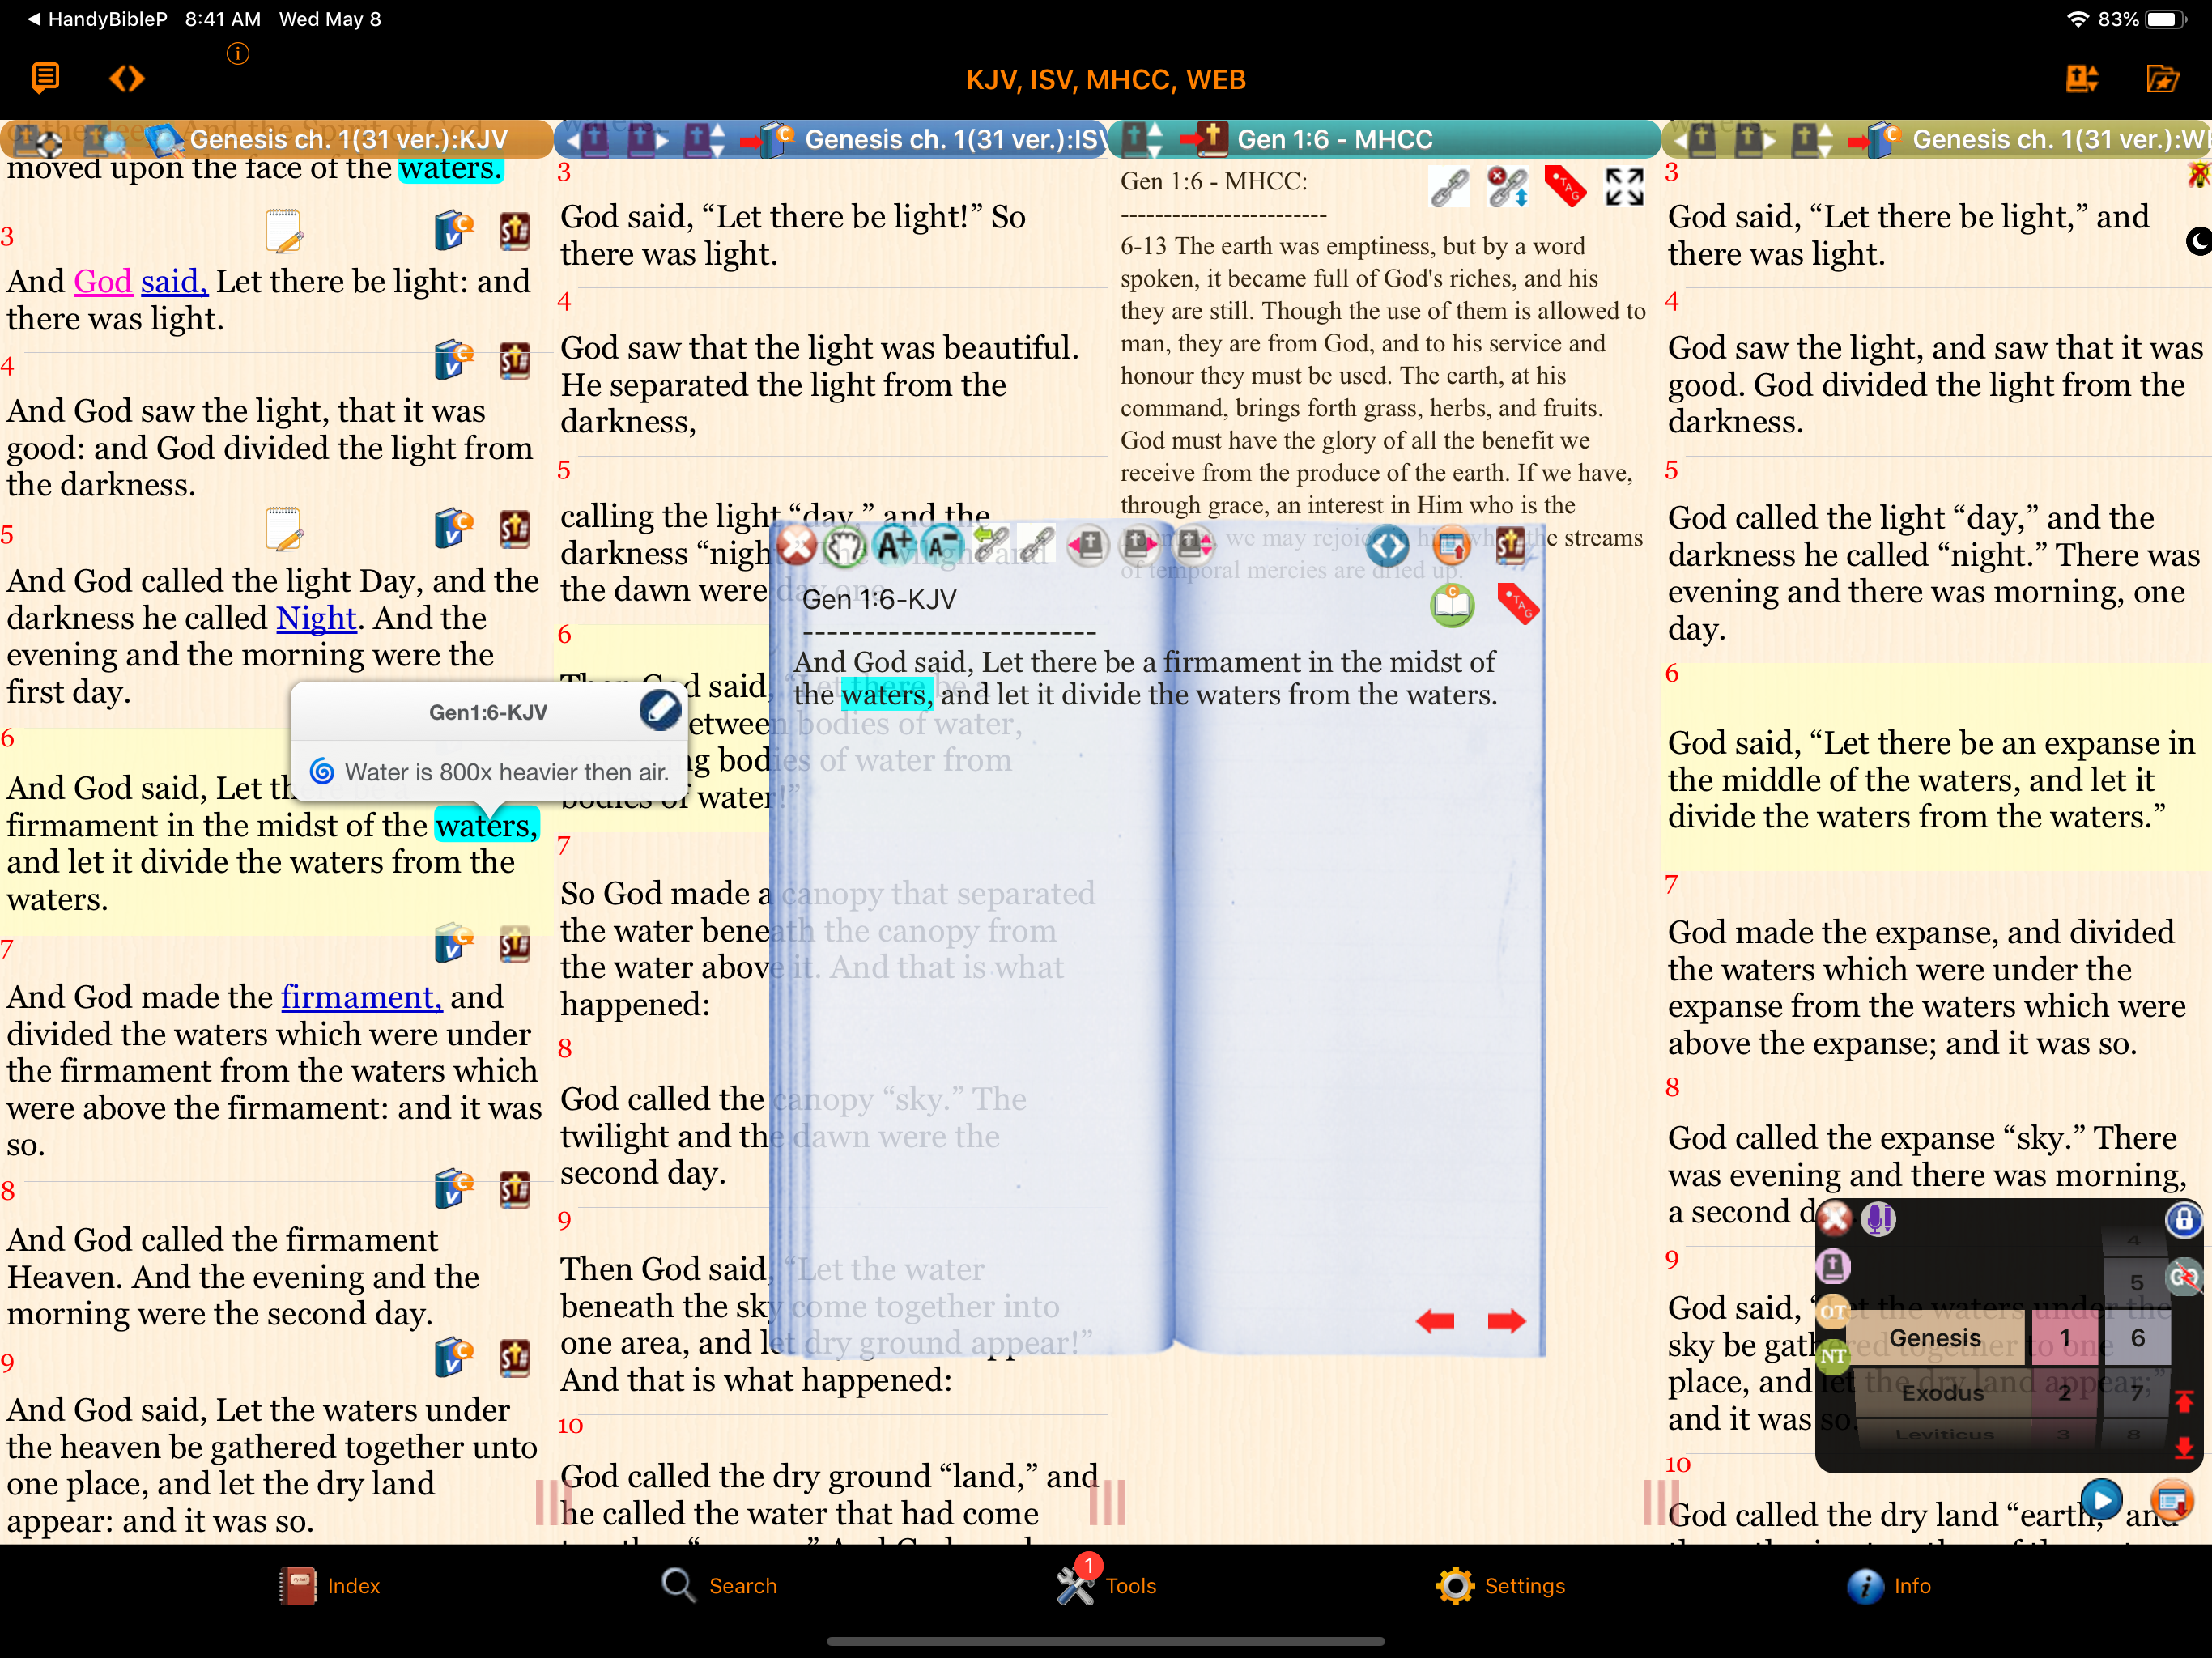Click the plain chain link icon in popup
2212x1658 pixels.
[x=1038, y=545]
